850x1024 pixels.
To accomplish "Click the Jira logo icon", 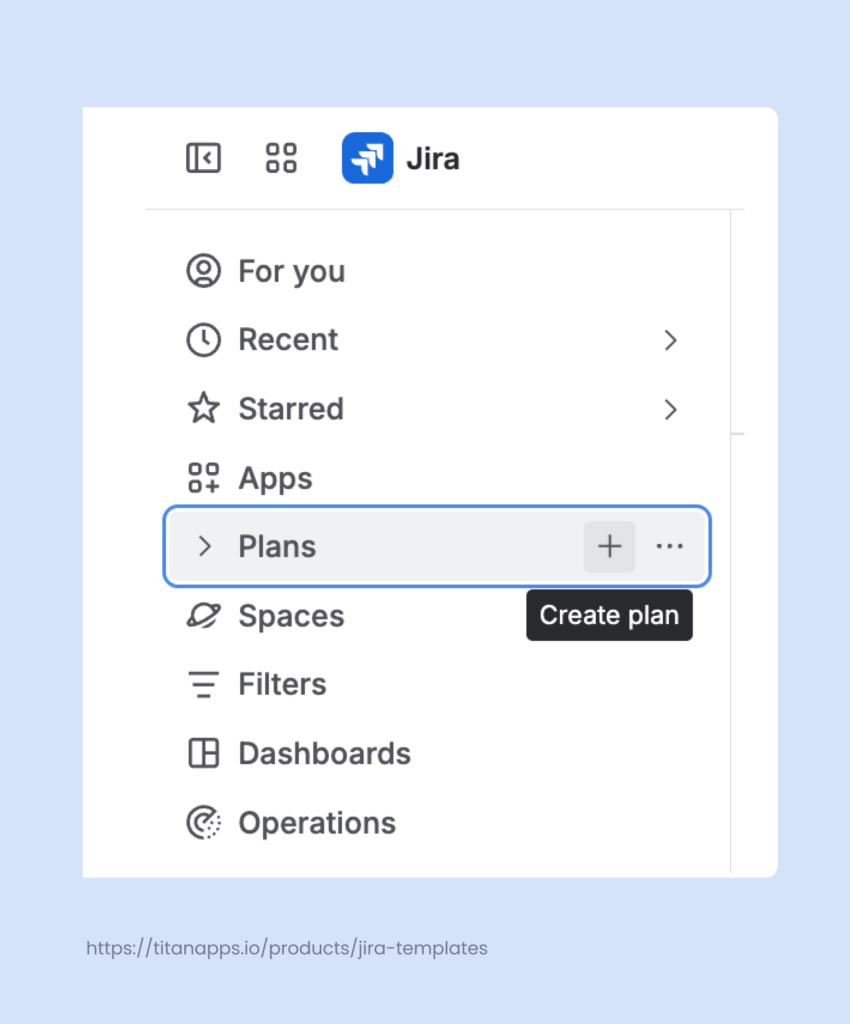I will pyautogui.click(x=367, y=157).
